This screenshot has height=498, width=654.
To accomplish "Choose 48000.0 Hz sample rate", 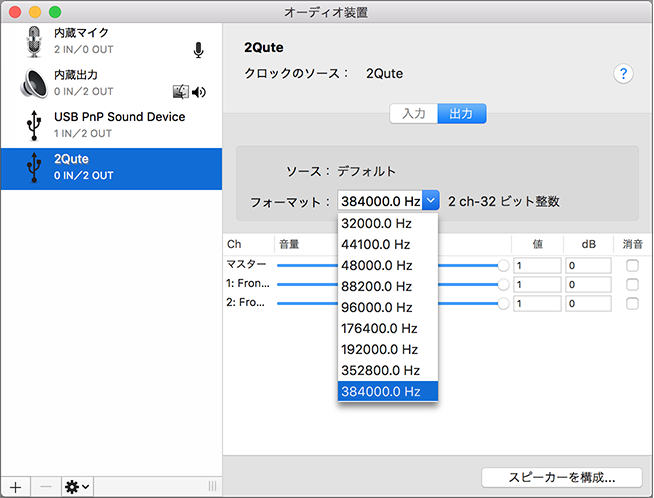I will point(388,266).
